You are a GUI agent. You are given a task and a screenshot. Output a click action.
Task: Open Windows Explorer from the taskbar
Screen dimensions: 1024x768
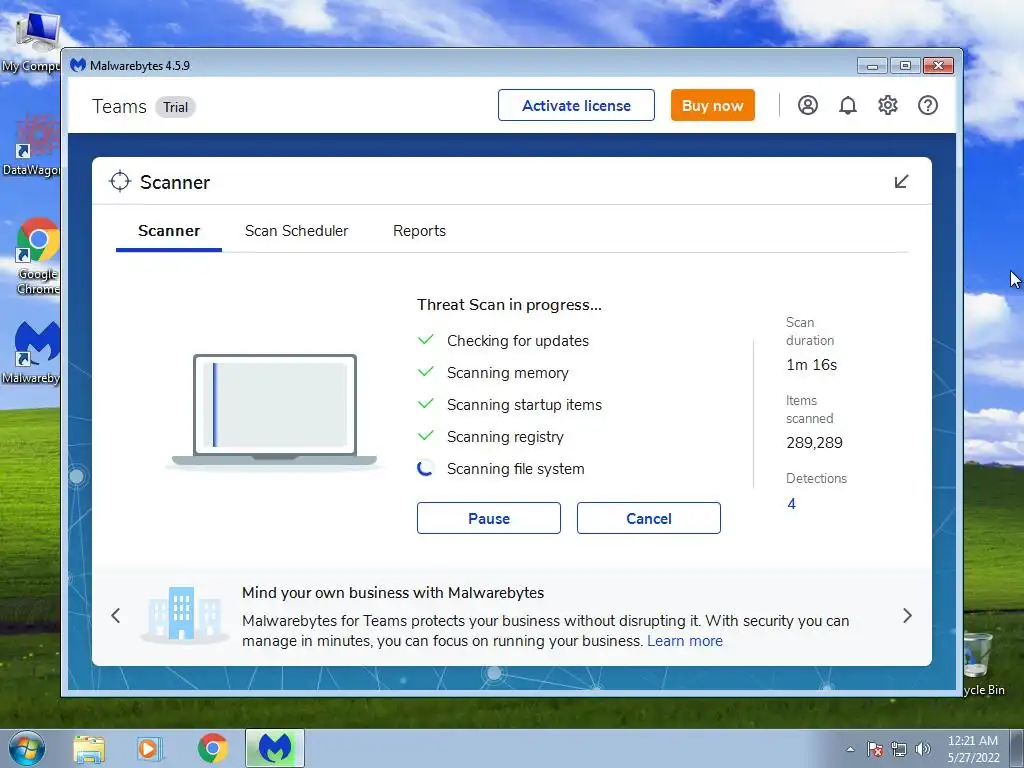(89, 748)
